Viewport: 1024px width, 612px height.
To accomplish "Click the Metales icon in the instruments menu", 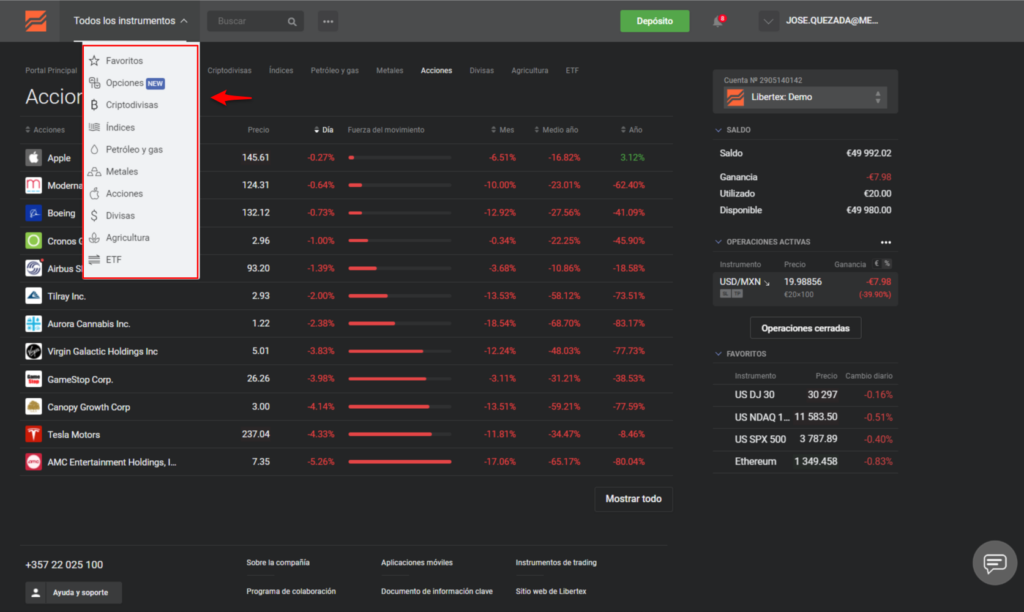I will [95, 172].
